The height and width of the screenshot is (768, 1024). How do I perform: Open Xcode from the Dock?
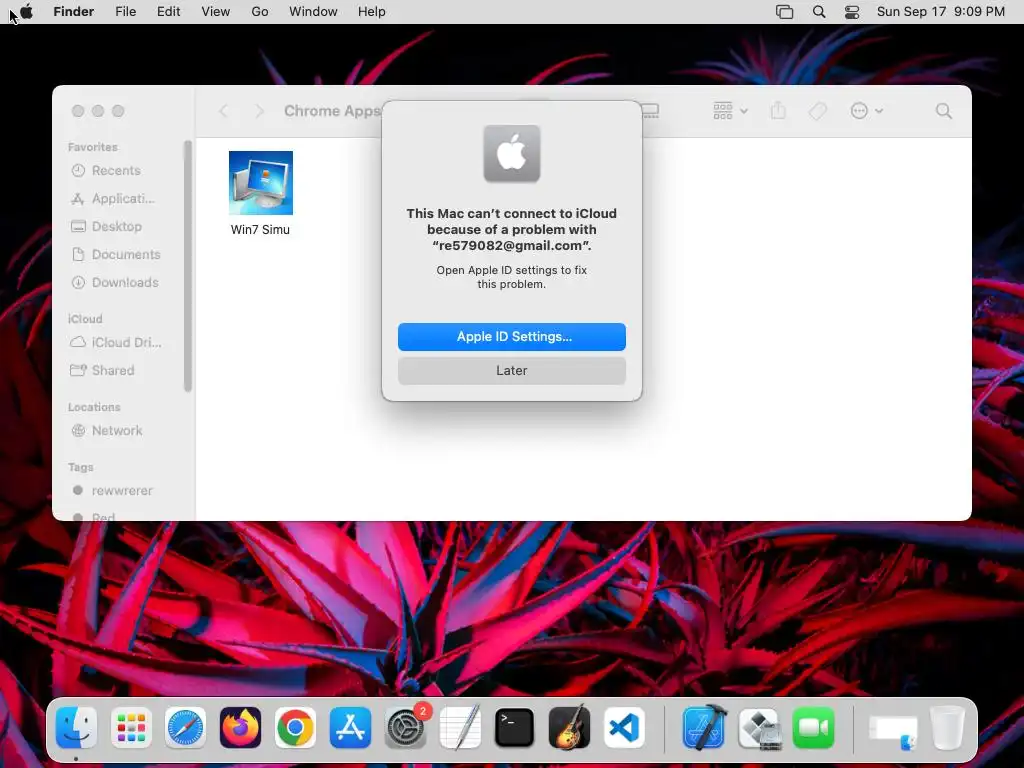point(704,728)
